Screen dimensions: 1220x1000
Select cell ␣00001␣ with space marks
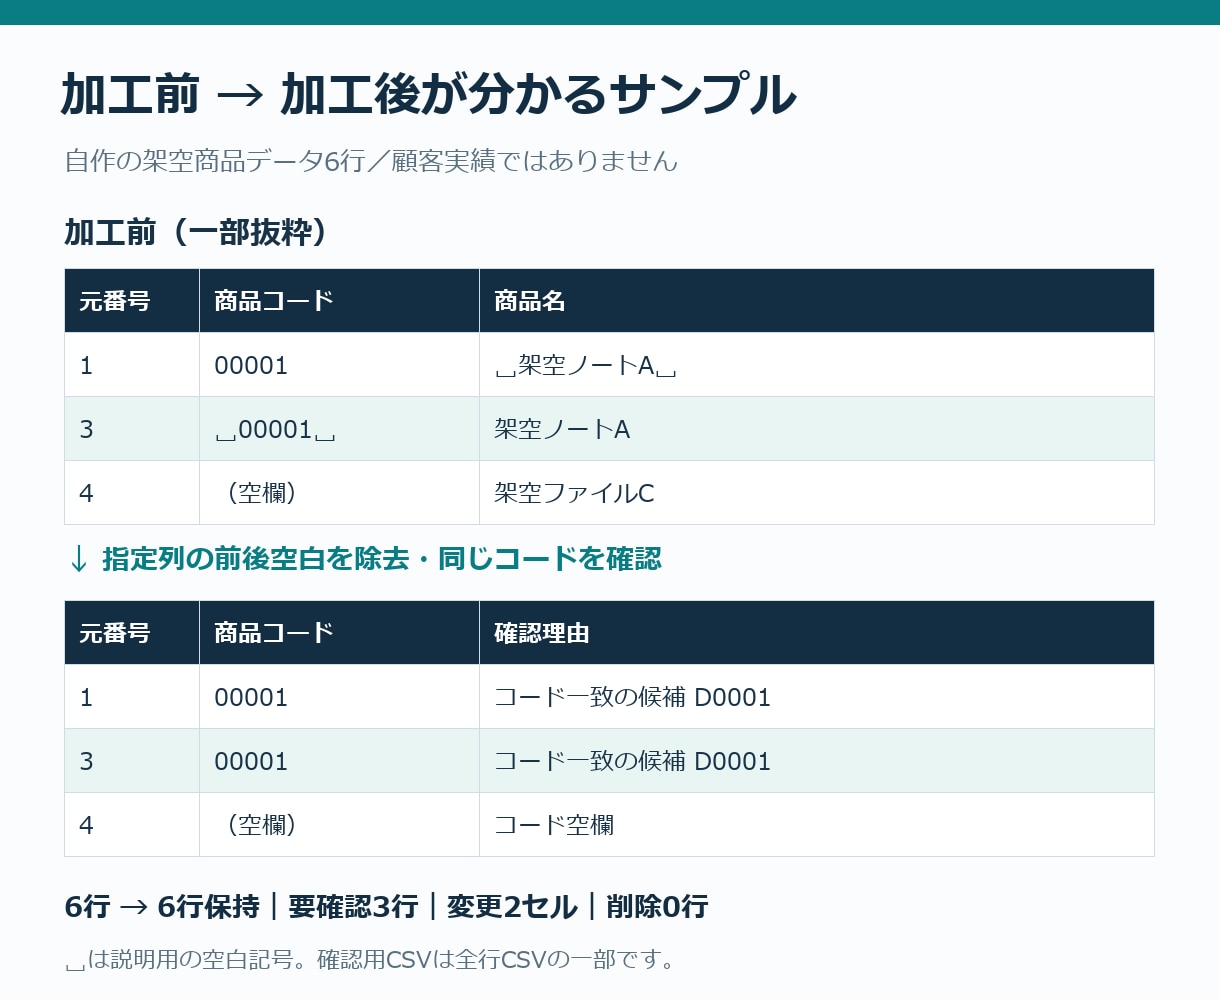339,429
